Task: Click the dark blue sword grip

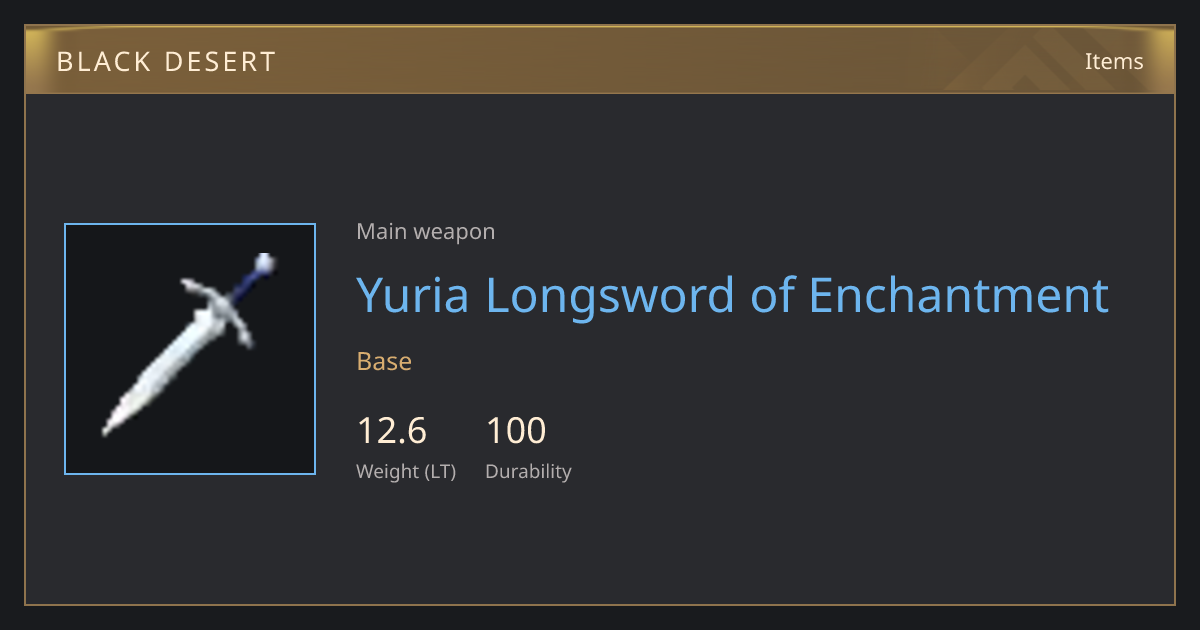Action: (244, 285)
